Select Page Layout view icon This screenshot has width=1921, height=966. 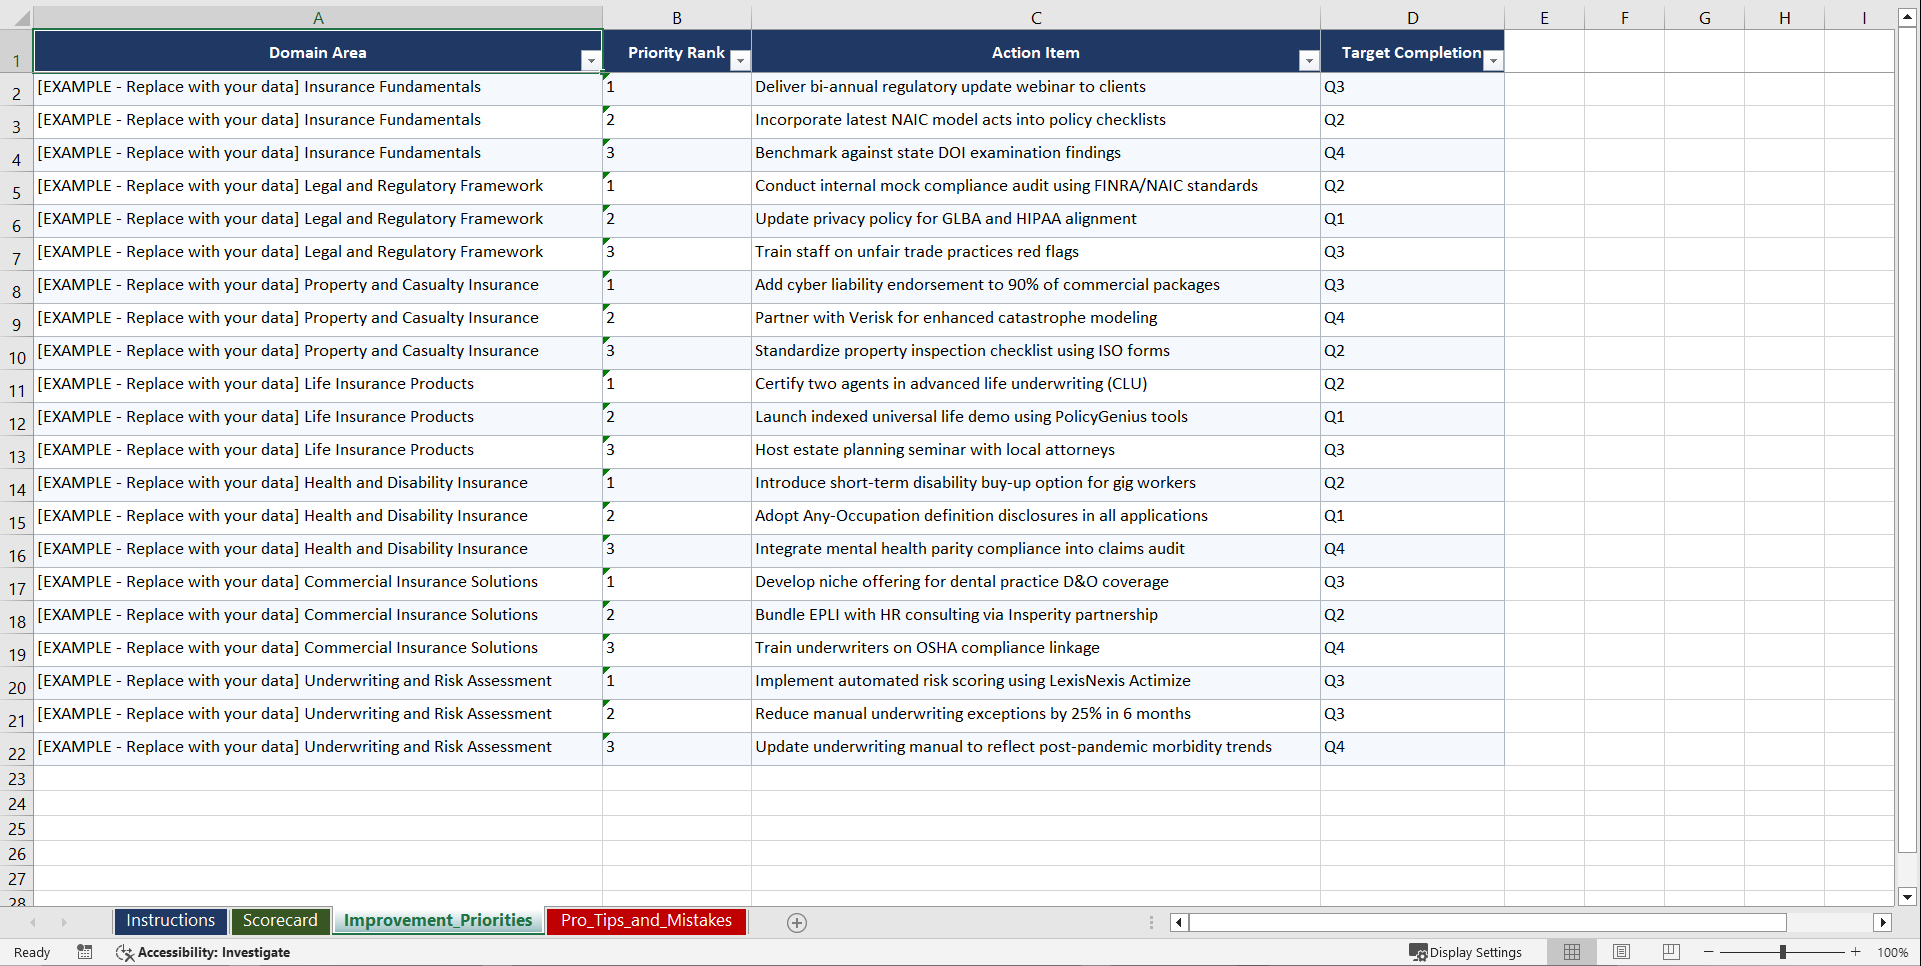1621,952
